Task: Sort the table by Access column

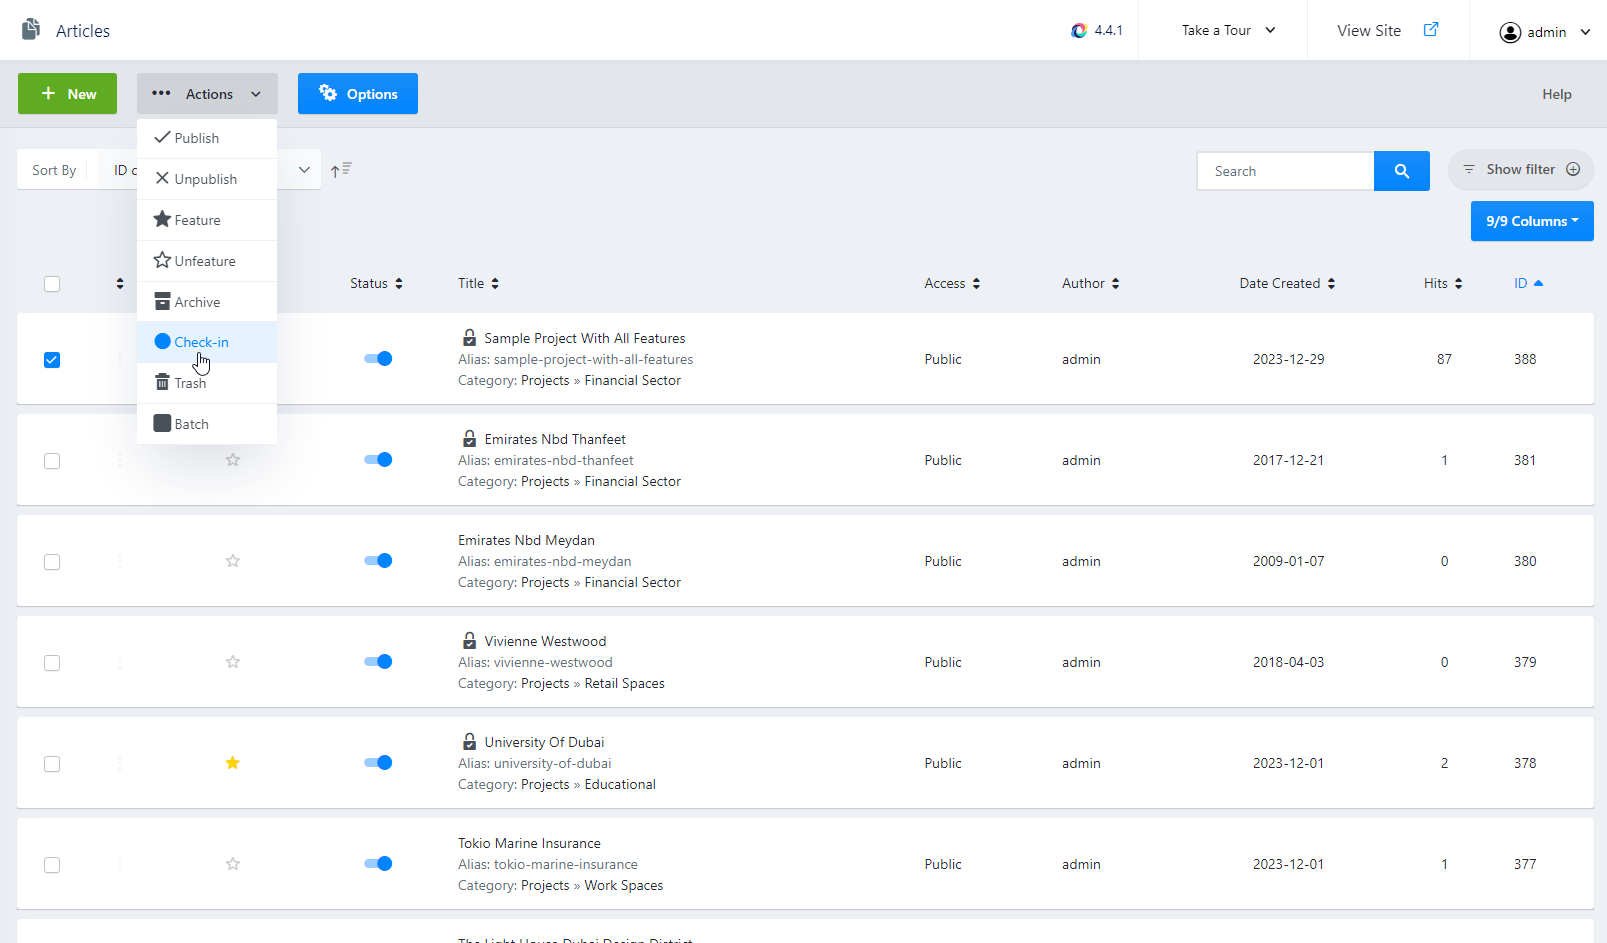Action: point(952,284)
